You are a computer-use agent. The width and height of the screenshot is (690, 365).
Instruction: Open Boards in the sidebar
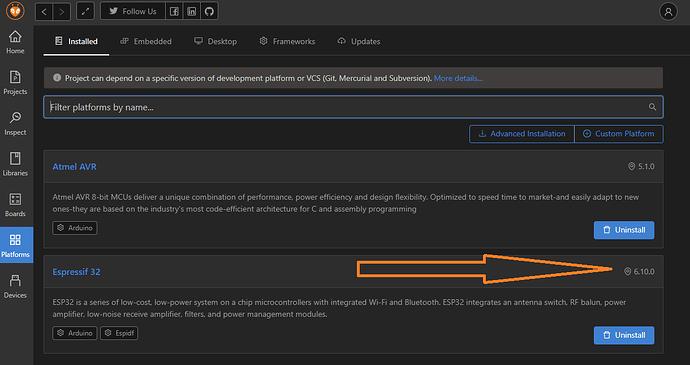pyautogui.click(x=15, y=205)
